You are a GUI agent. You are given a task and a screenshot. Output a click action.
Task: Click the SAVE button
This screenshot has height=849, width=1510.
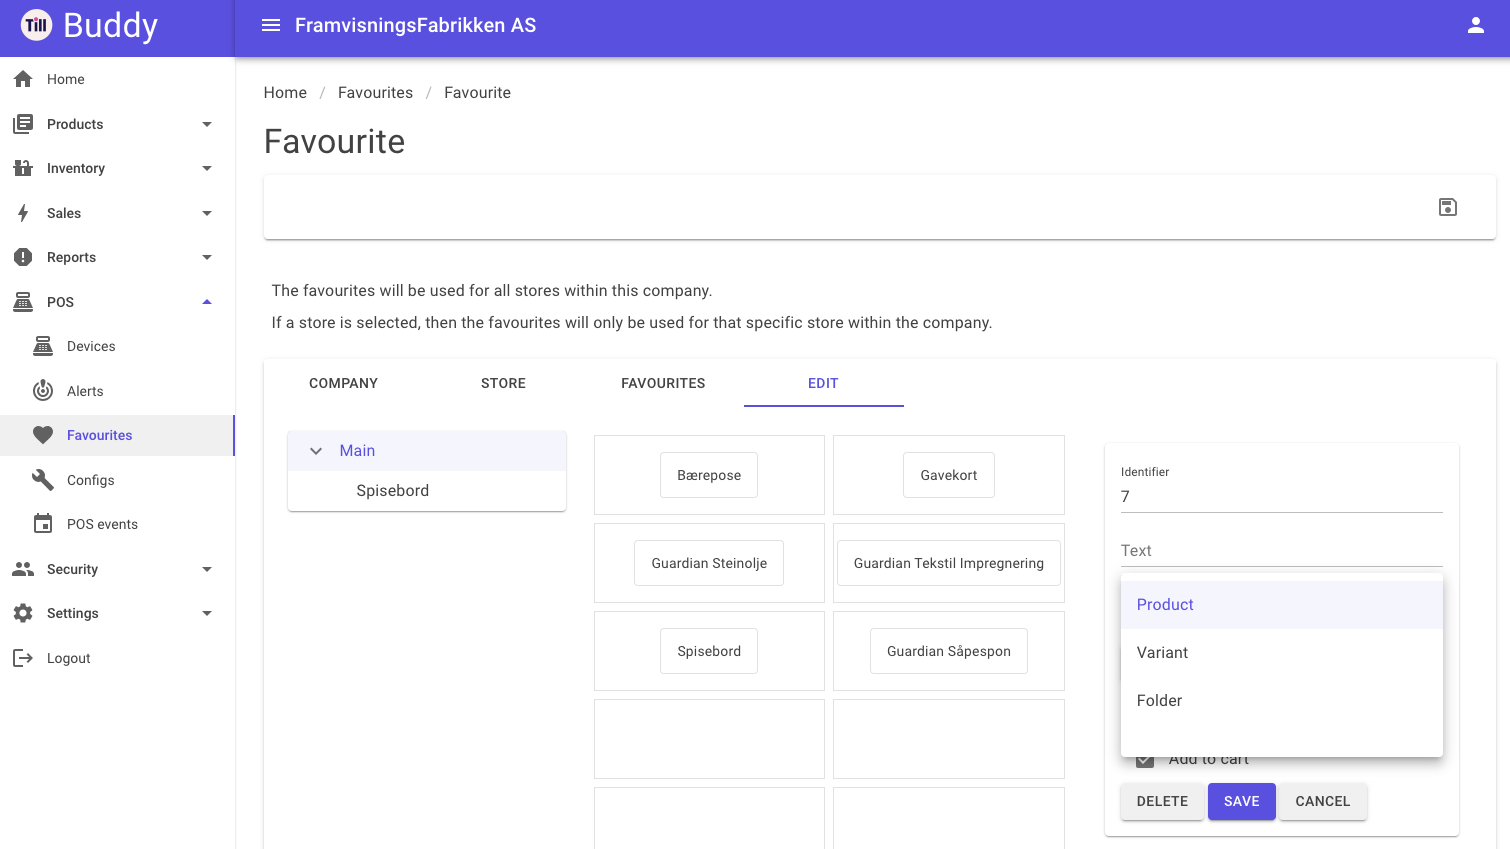pos(1241,801)
